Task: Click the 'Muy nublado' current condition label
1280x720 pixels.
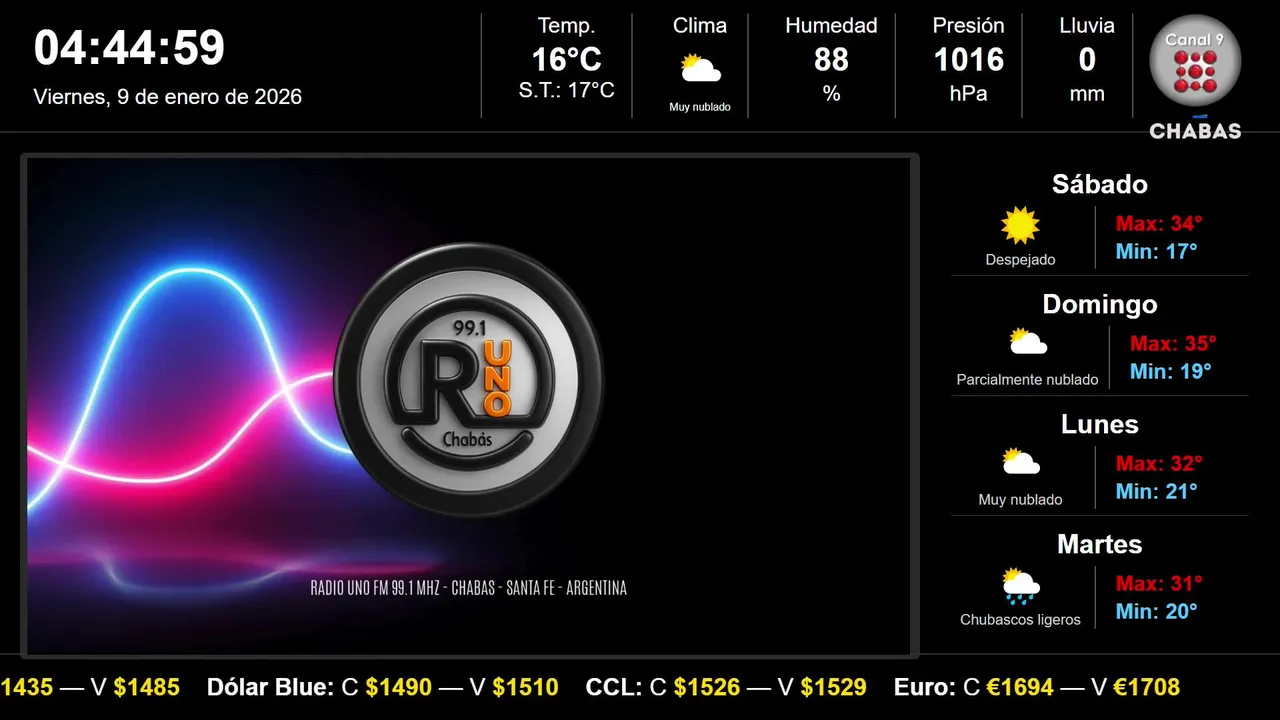Action: tap(700, 107)
